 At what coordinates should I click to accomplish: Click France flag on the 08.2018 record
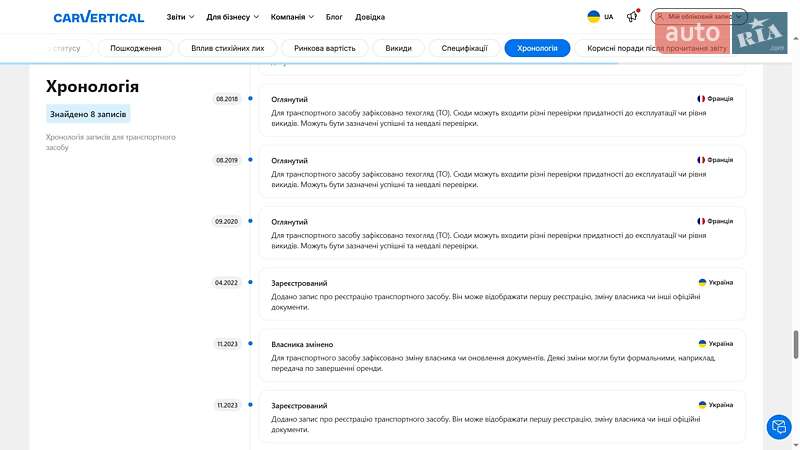coord(701,99)
